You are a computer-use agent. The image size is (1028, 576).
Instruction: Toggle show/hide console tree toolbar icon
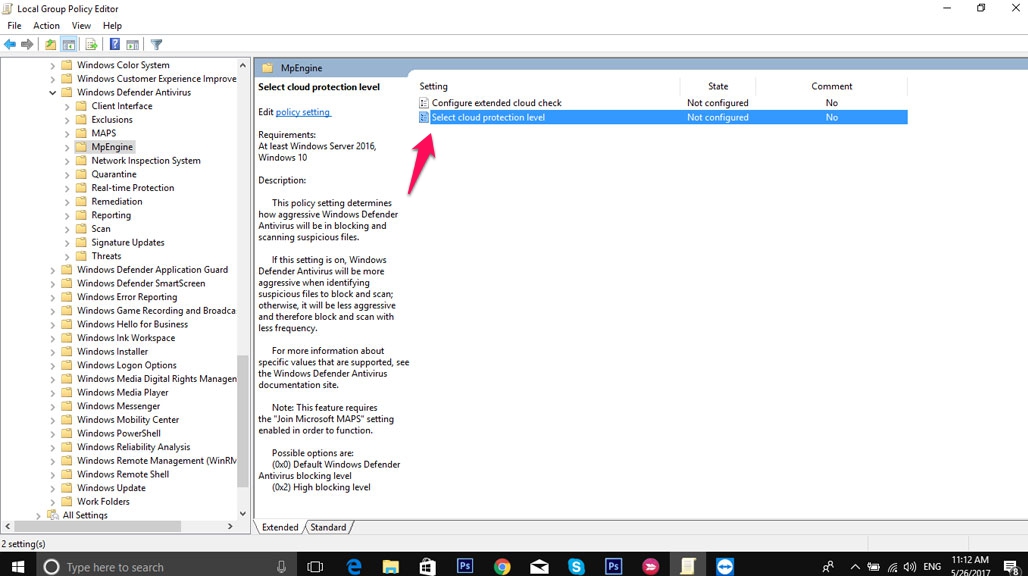coord(69,45)
